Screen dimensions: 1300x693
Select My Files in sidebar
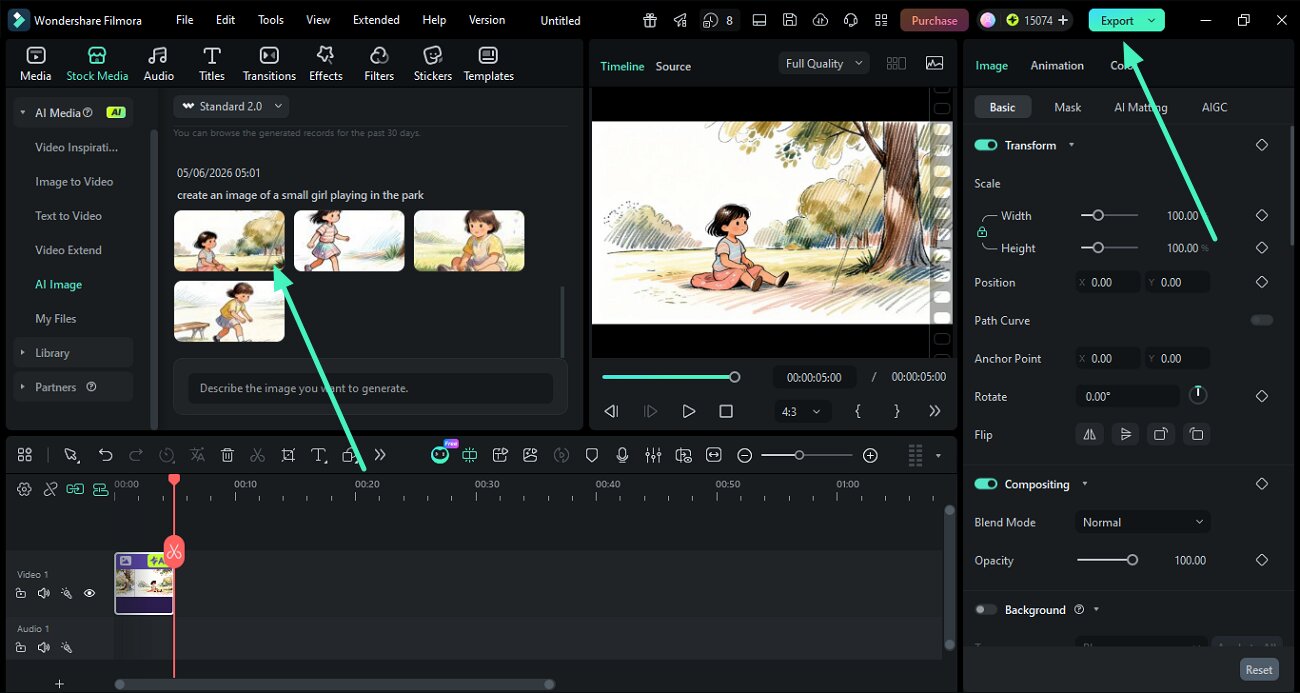(x=56, y=318)
